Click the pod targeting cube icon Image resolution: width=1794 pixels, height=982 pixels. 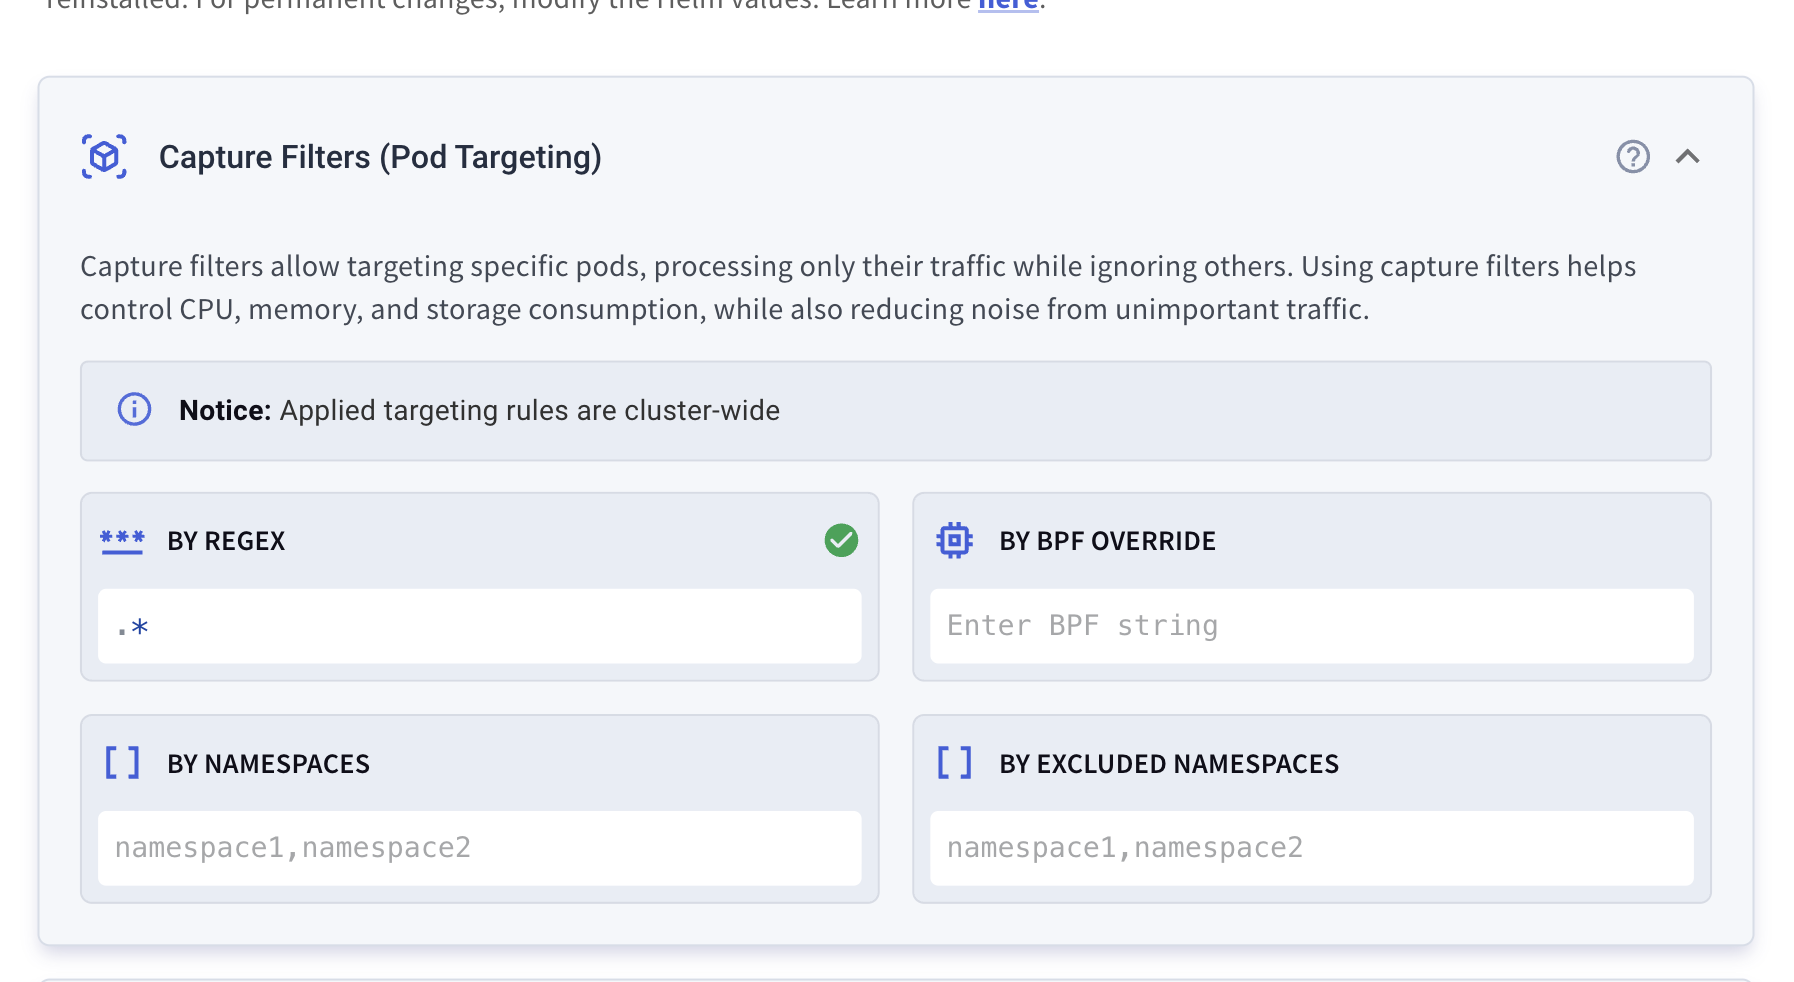(105, 156)
